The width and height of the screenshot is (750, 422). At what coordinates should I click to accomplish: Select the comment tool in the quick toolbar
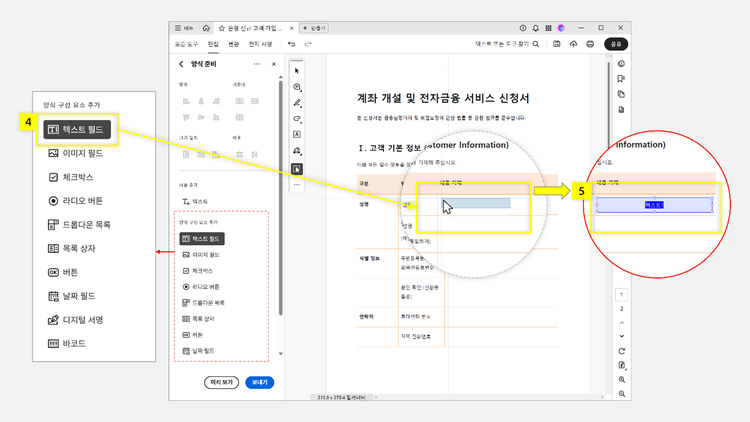(x=297, y=87)
